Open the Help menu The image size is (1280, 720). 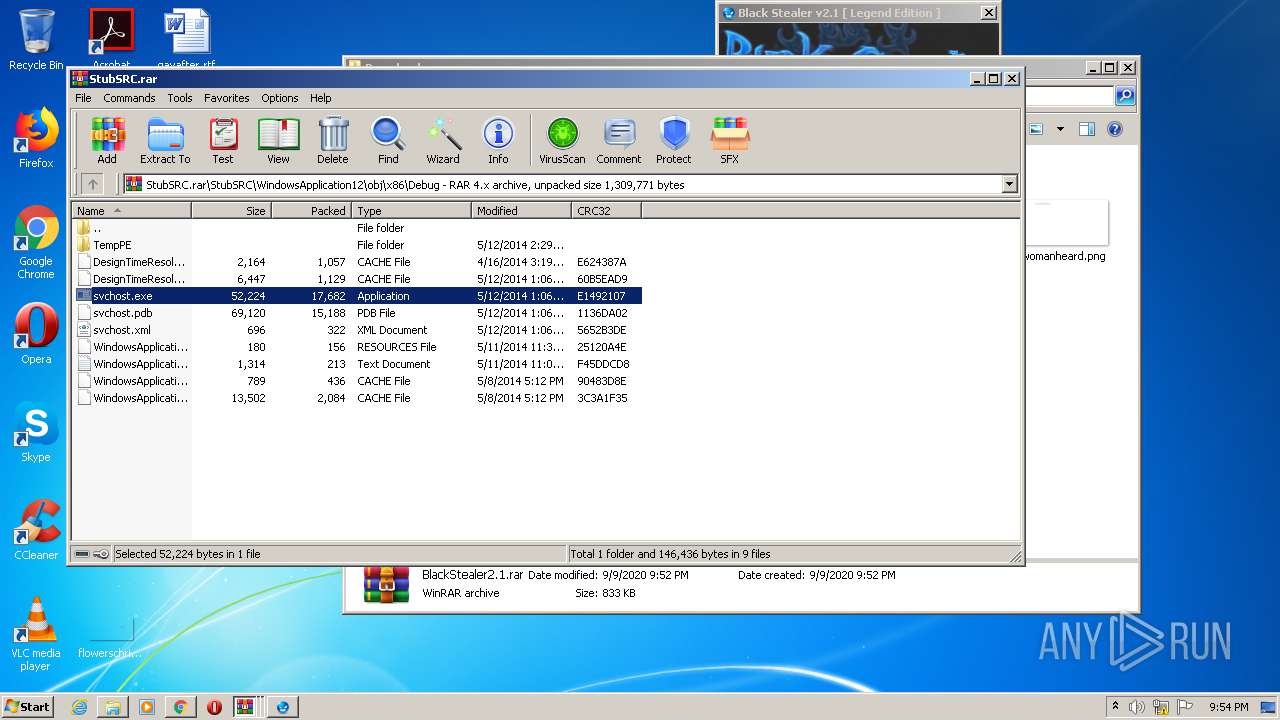321,98
